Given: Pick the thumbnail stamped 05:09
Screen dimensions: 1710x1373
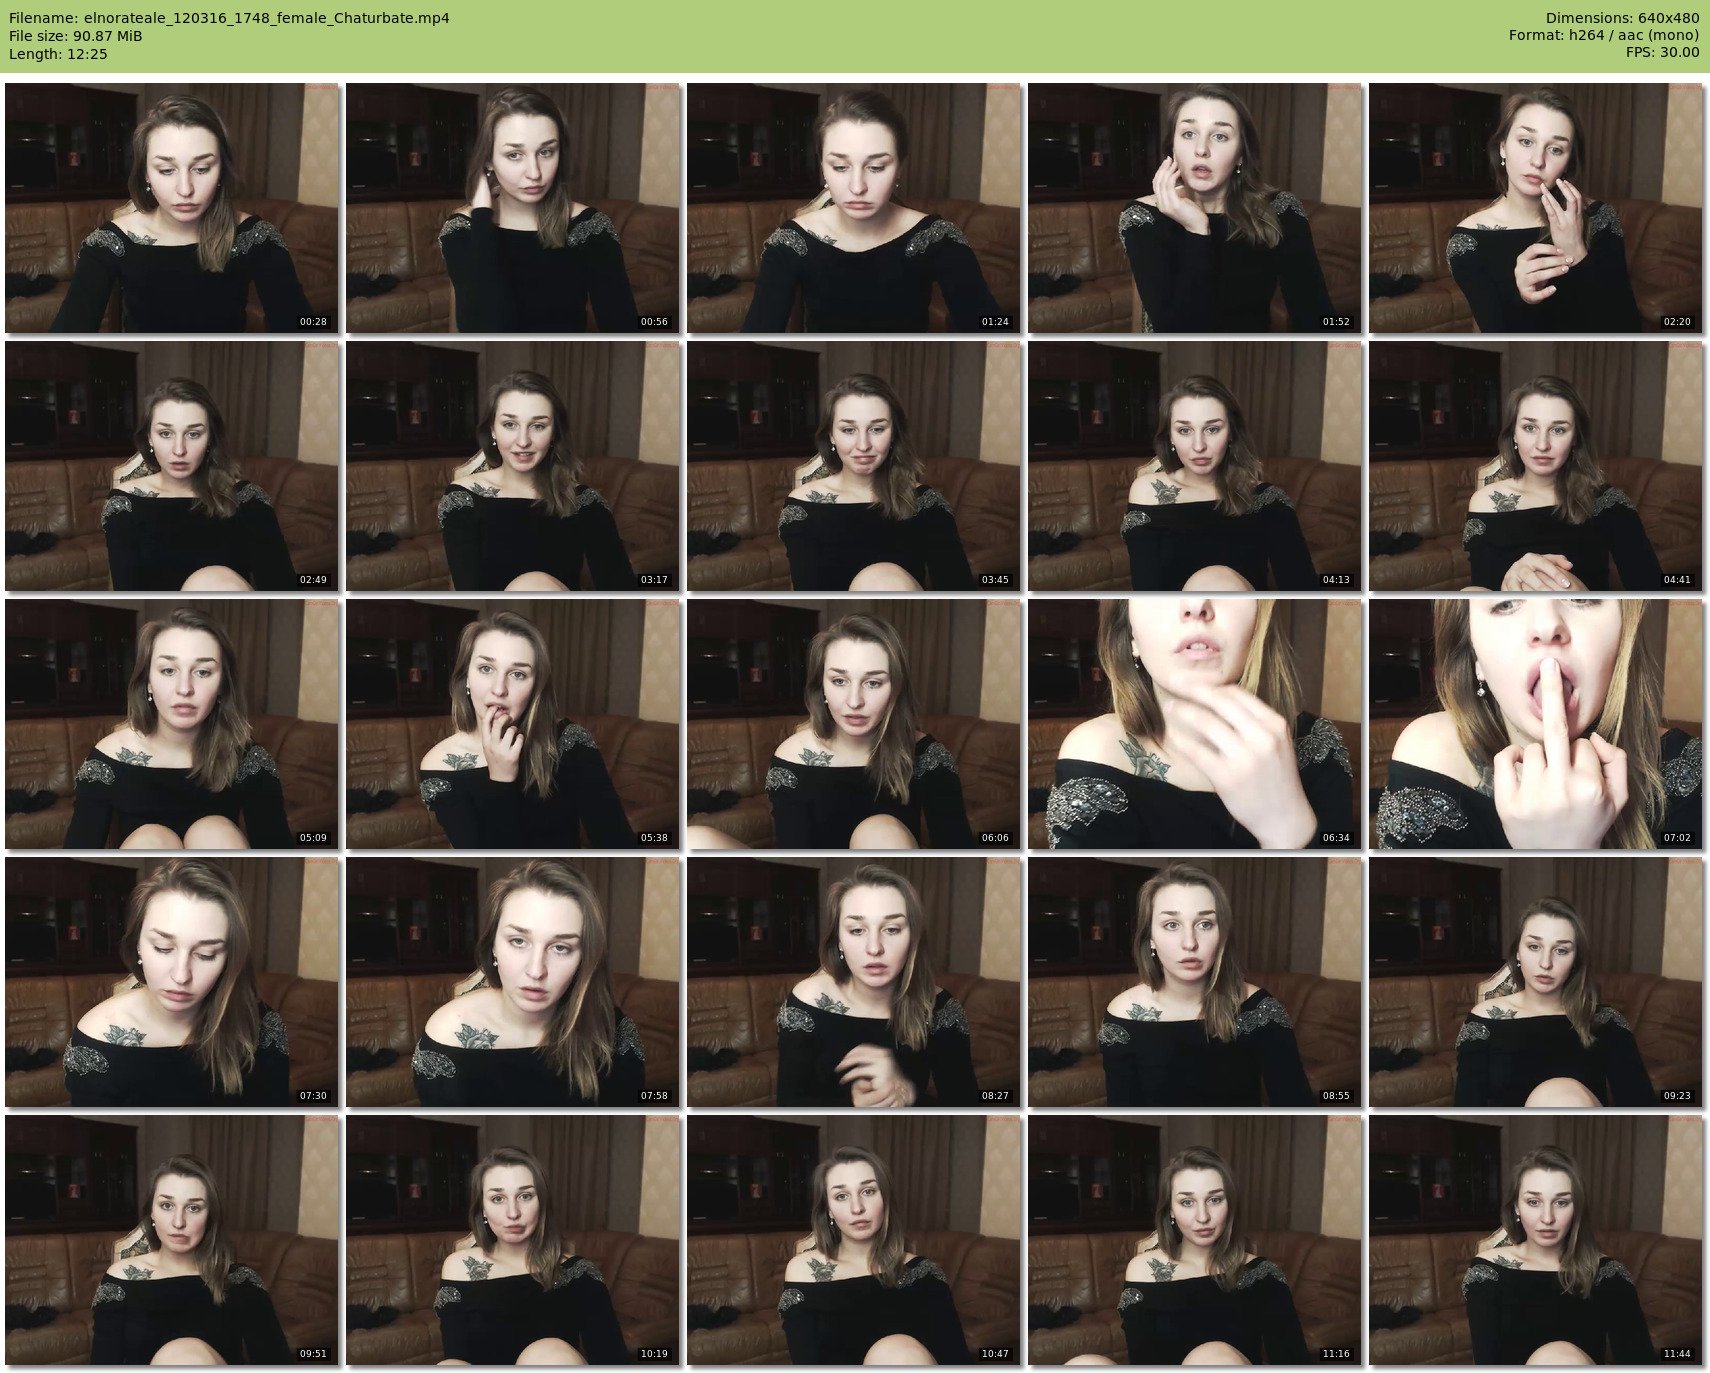Looking at the screenshot, I should pyautogui.click(x=172, y=724).
